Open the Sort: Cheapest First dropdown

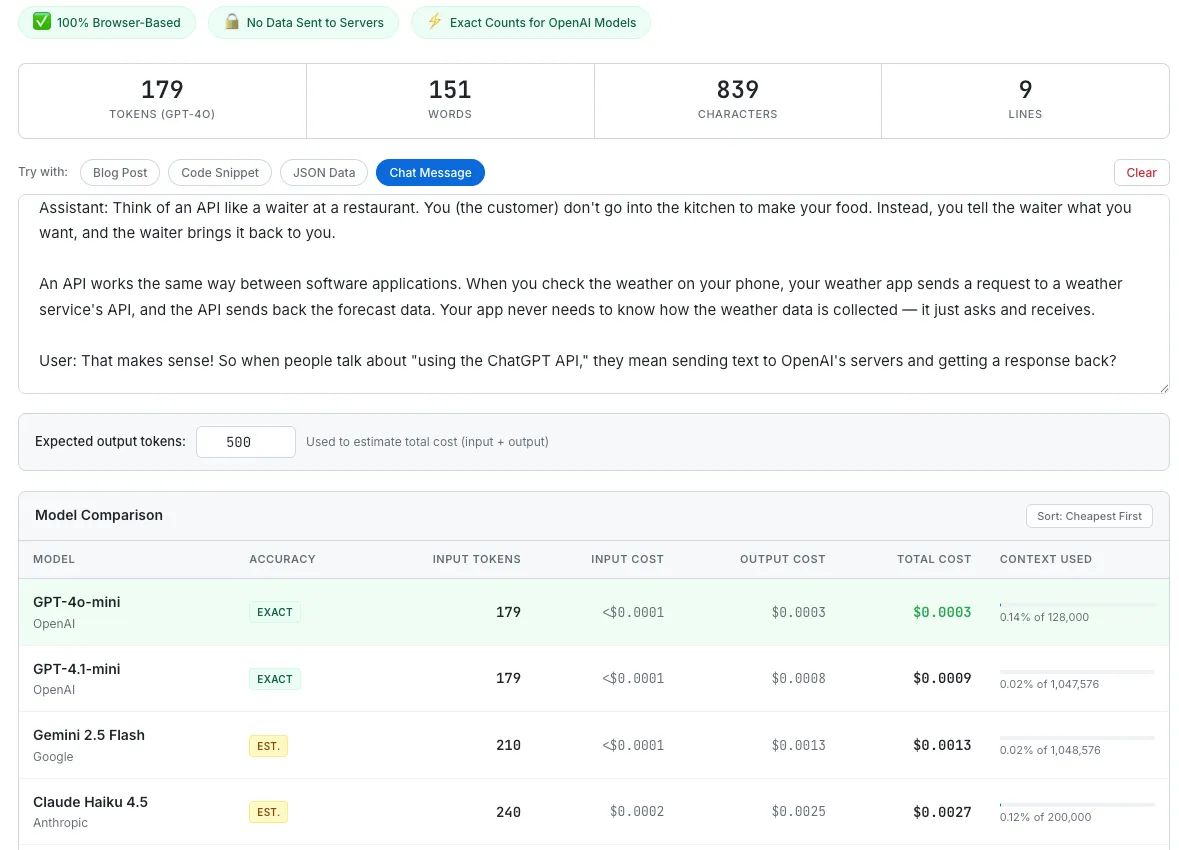point(1089,516)
